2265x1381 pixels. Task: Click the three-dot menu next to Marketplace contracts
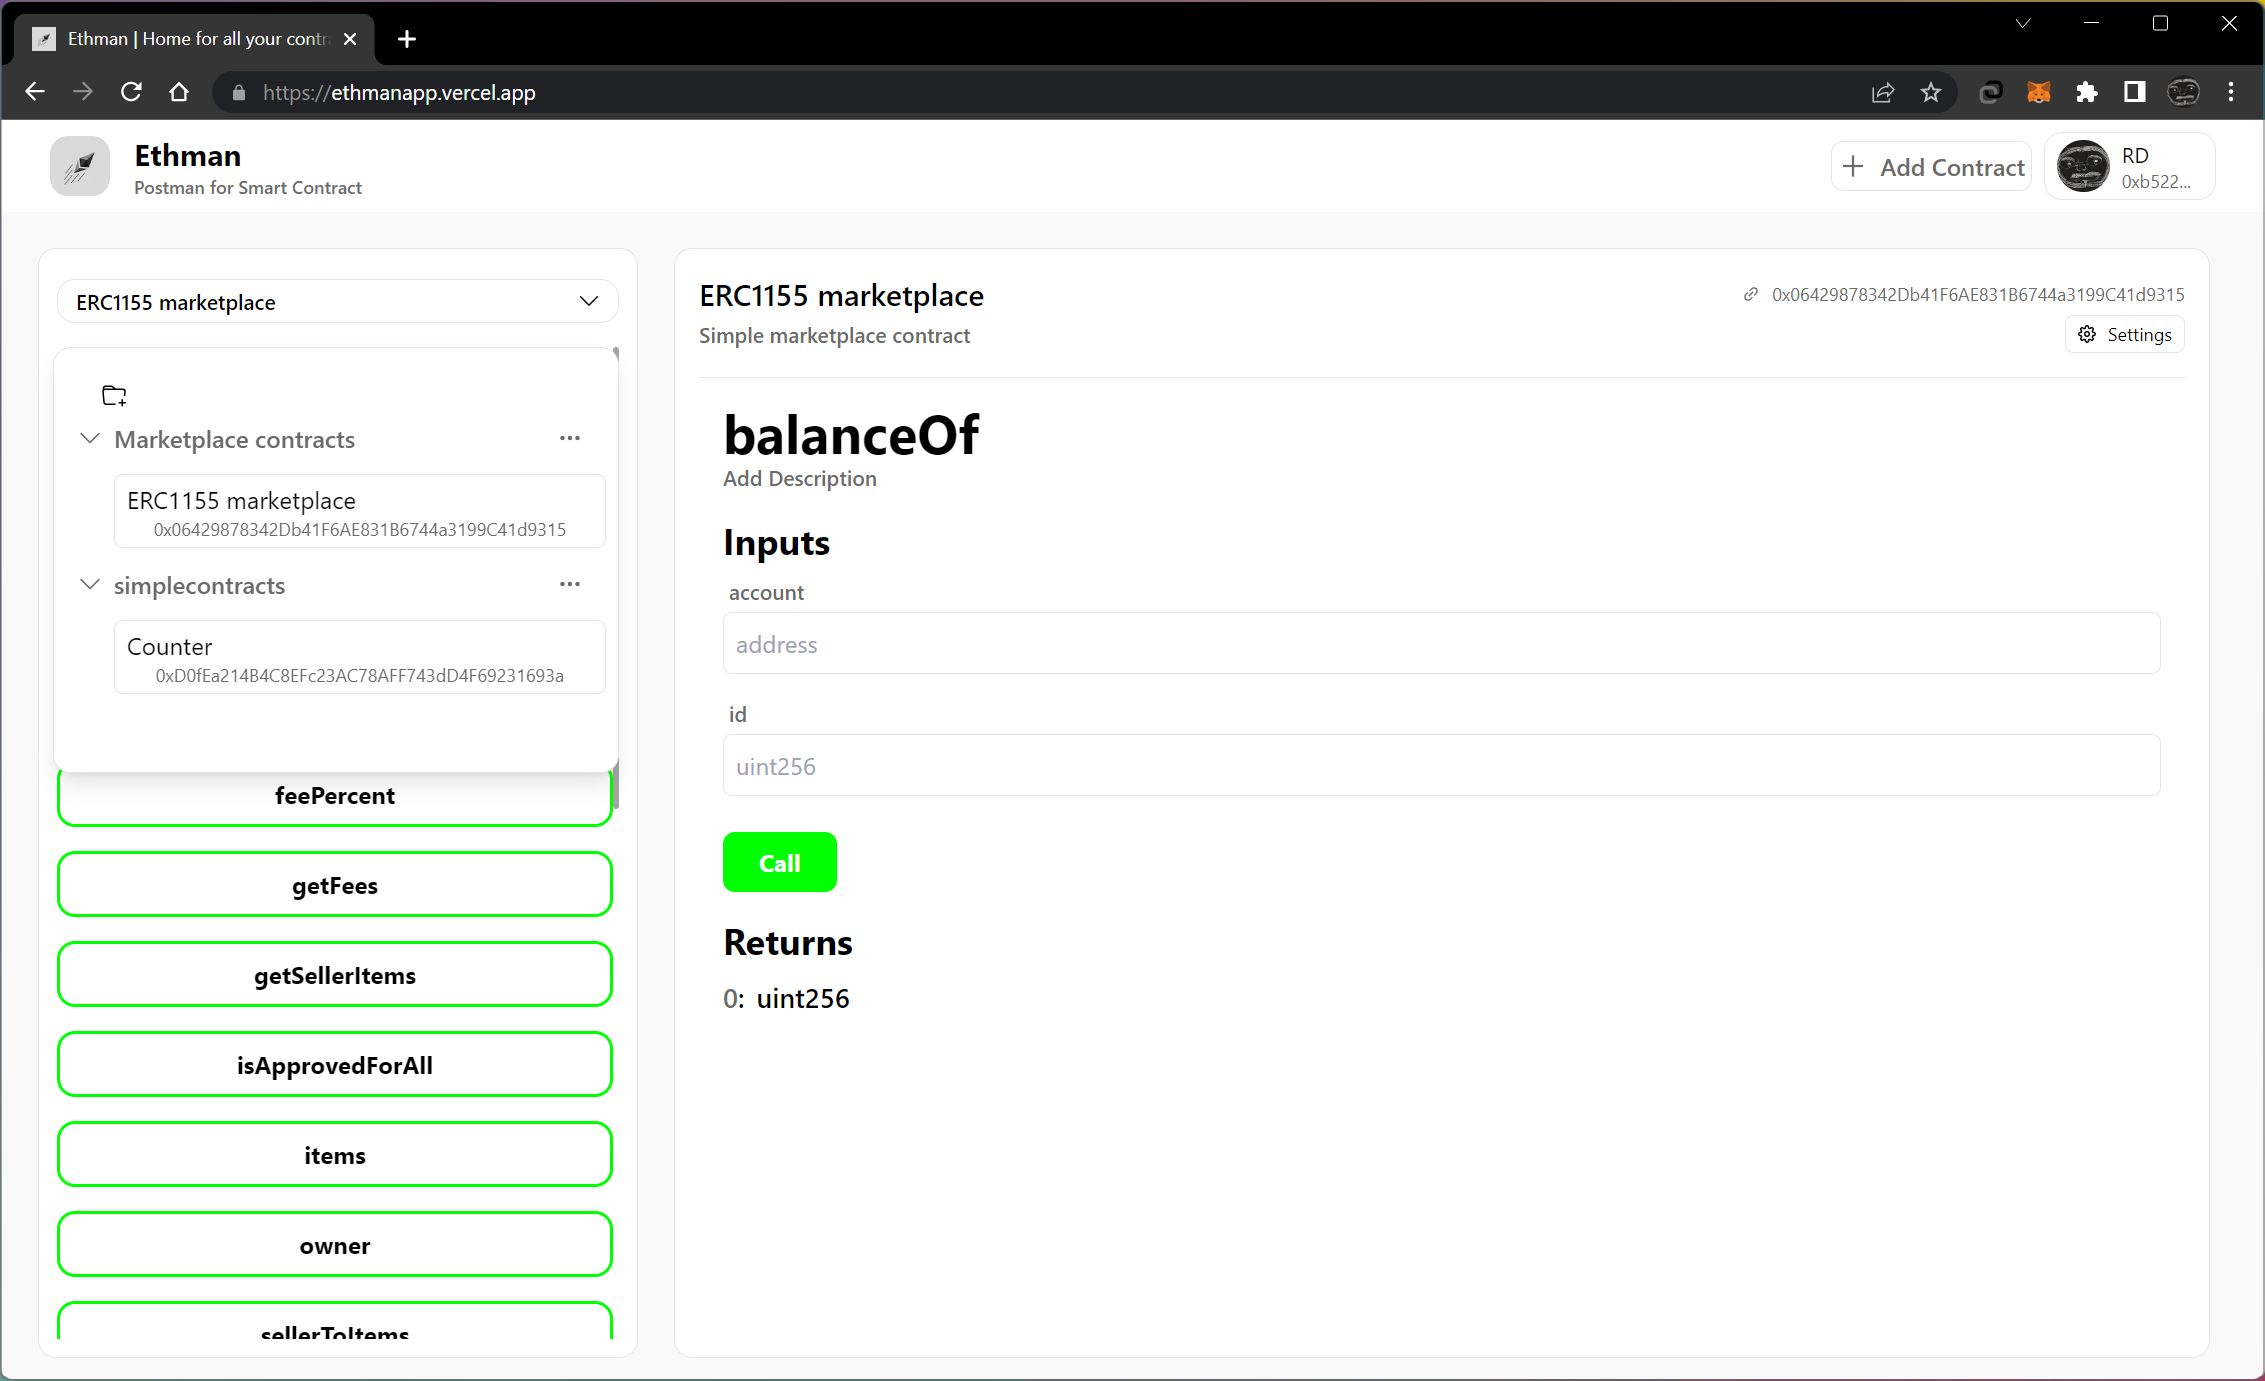tap(571, 438)
